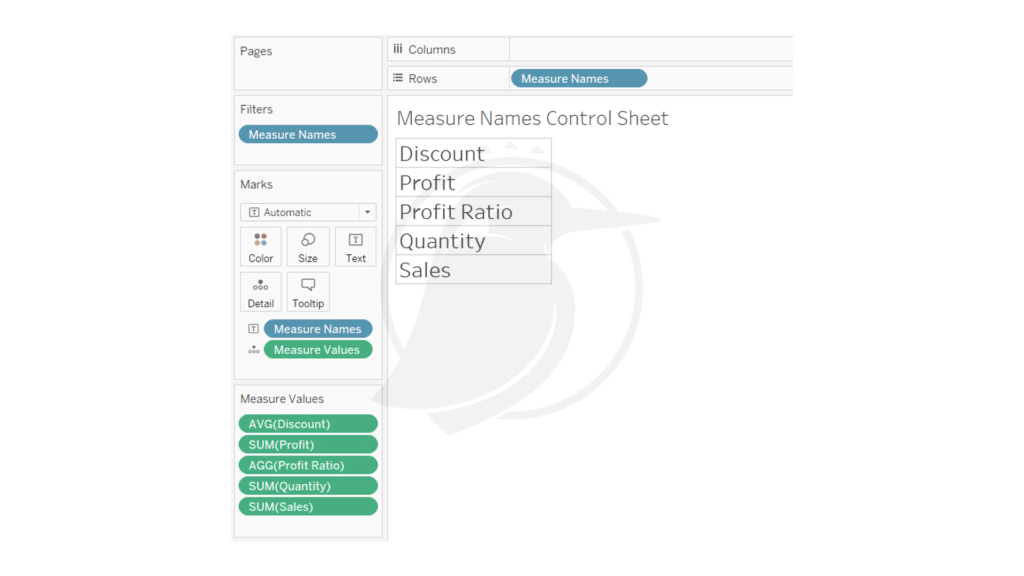
Task: Click the SUM(Sales) pill
Action: pos(308,507)
